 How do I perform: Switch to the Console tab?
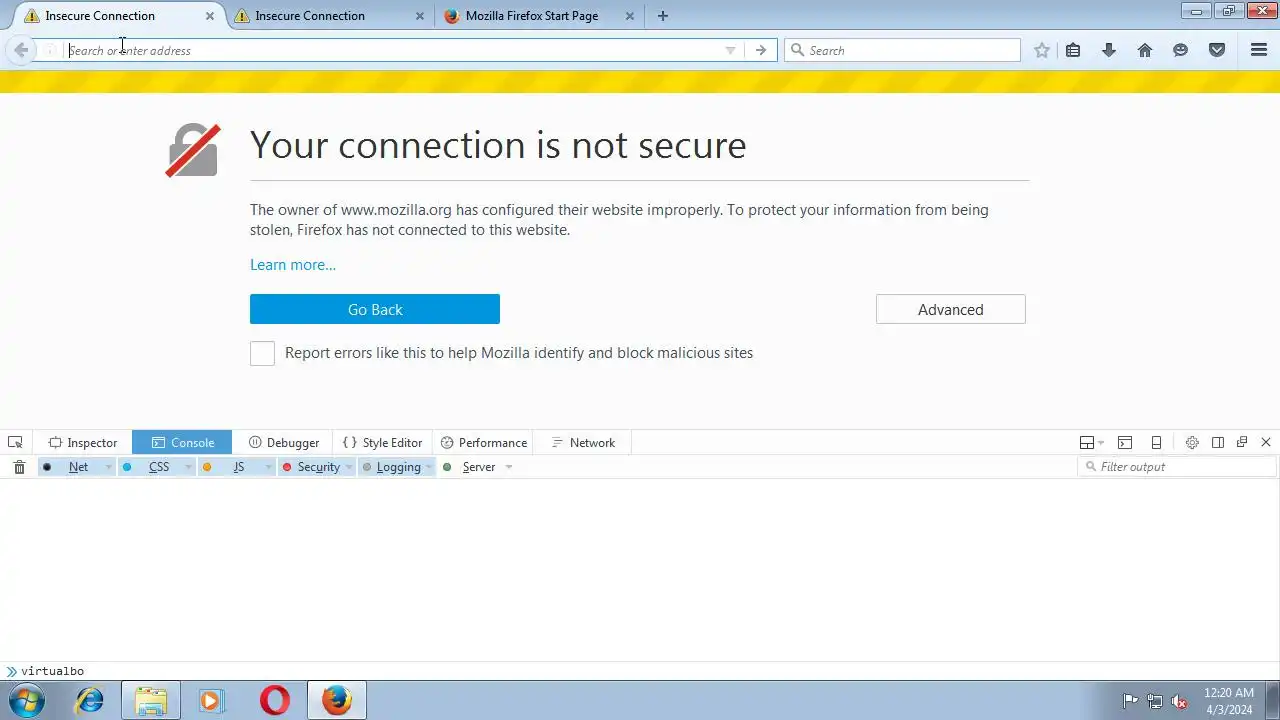coord(182,442)
